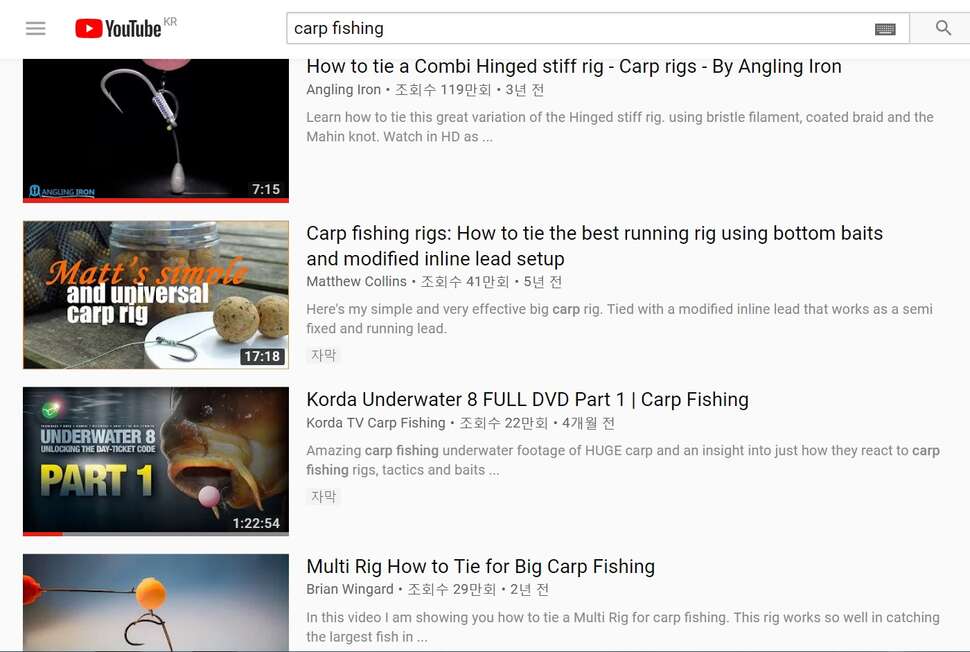This screenshot has width=970, height=652.
Task: Go to Angling Iron channel
Action: (343, 90)
